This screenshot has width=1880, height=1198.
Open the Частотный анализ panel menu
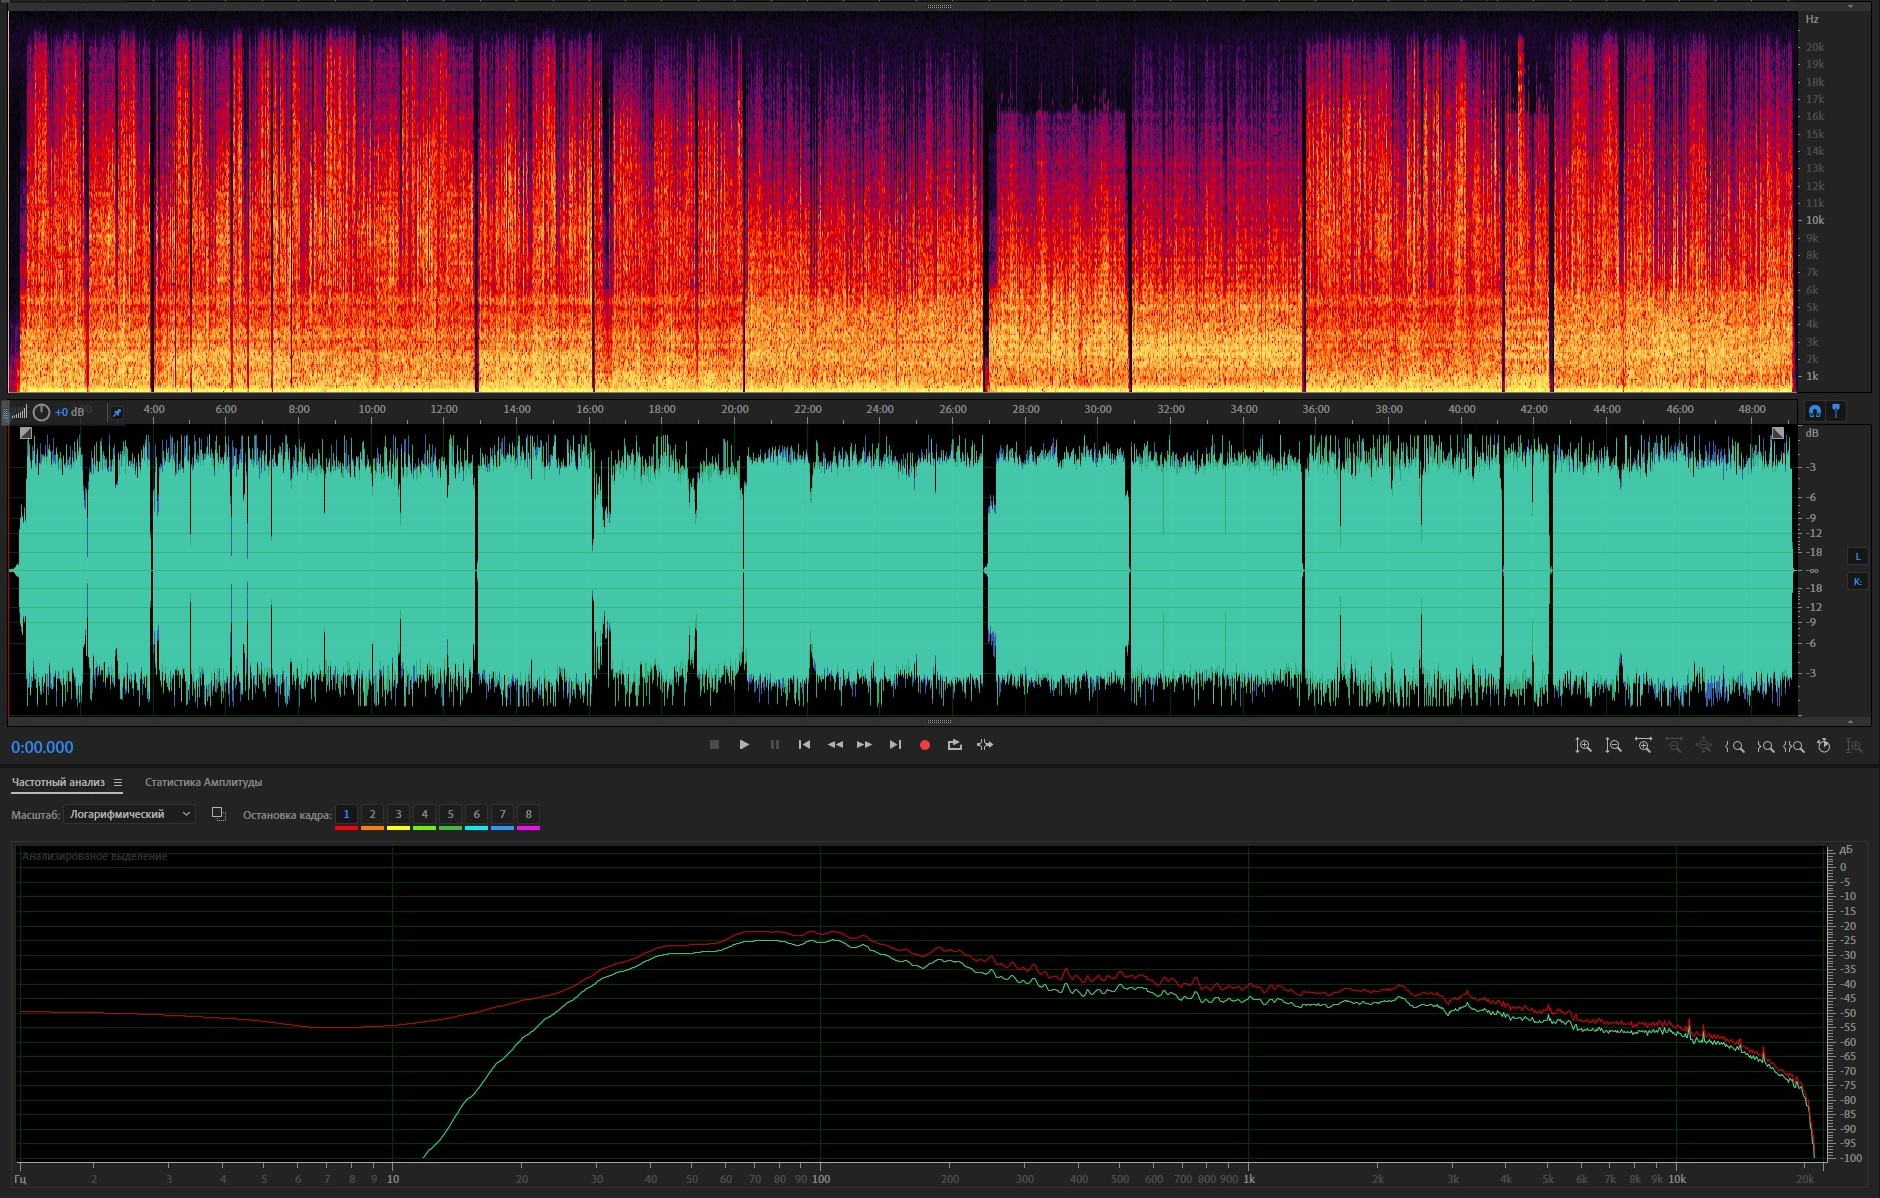coord(118,783)
